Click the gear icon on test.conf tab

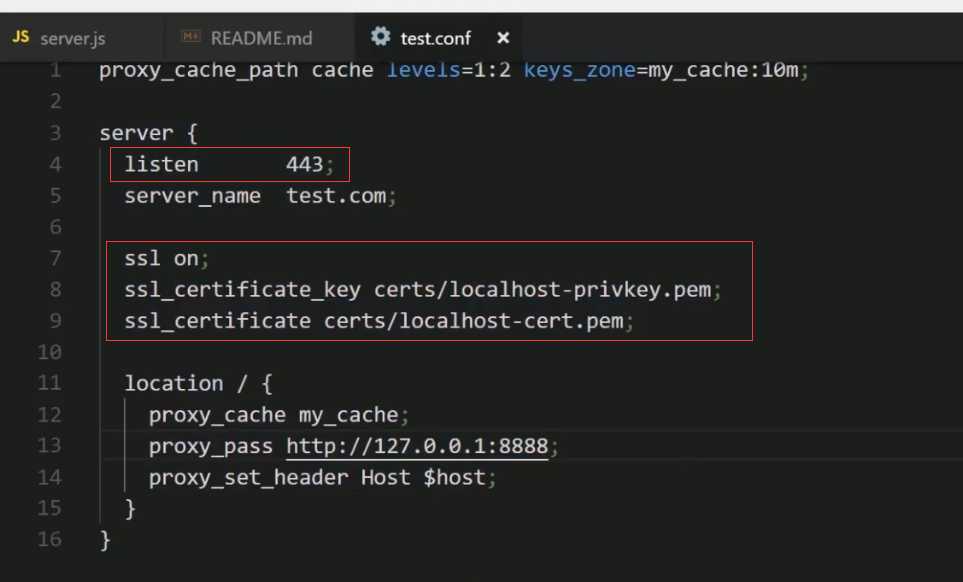[x=381, y=36]
